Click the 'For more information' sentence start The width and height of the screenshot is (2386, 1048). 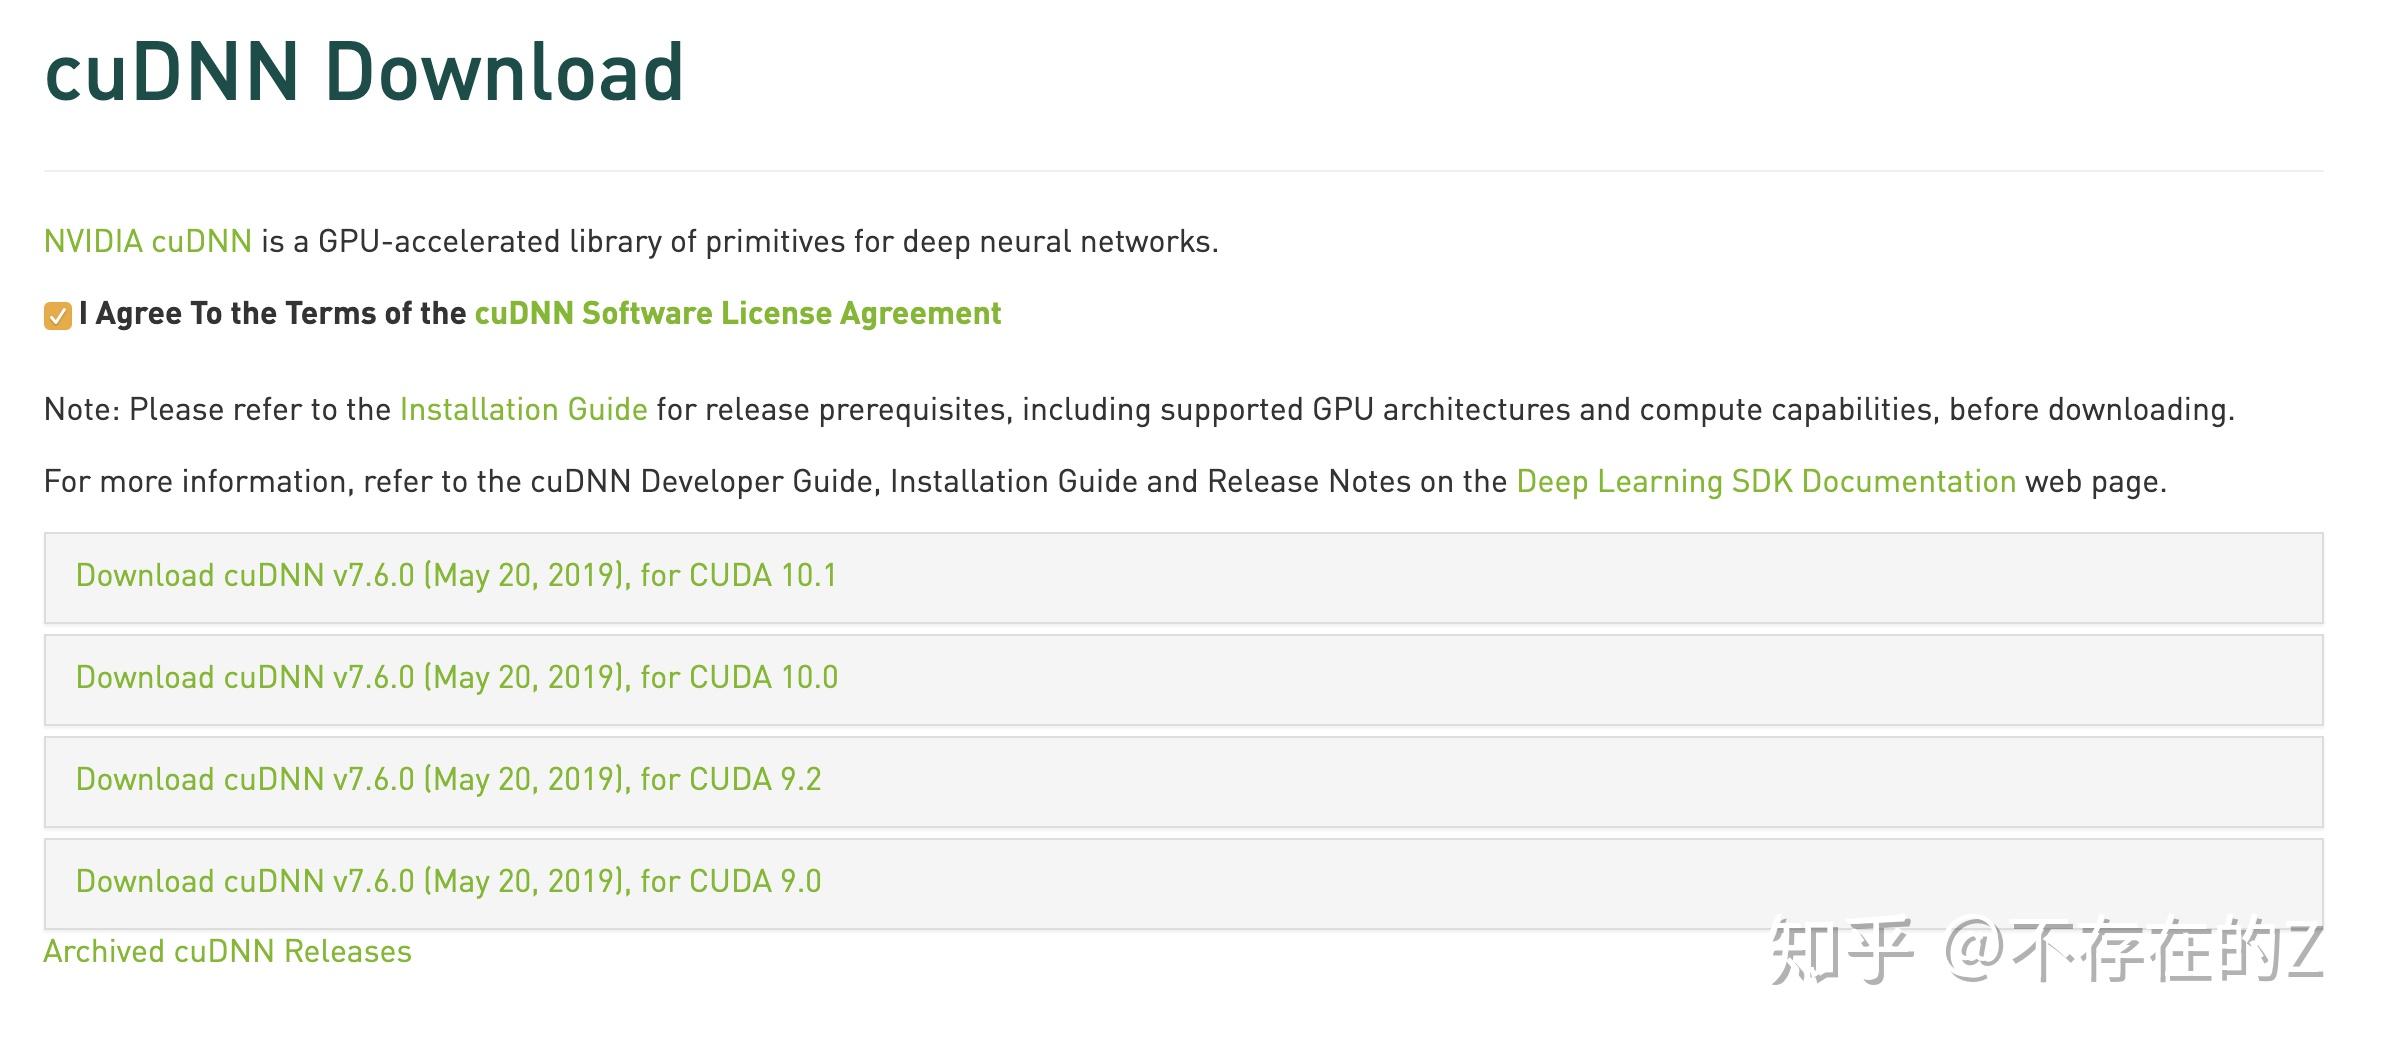tap(195, 482)
